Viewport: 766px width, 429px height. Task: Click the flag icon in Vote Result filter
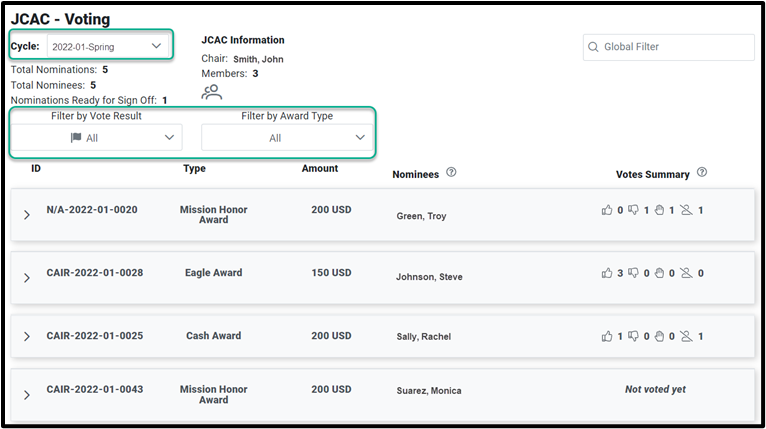point(76,138)
